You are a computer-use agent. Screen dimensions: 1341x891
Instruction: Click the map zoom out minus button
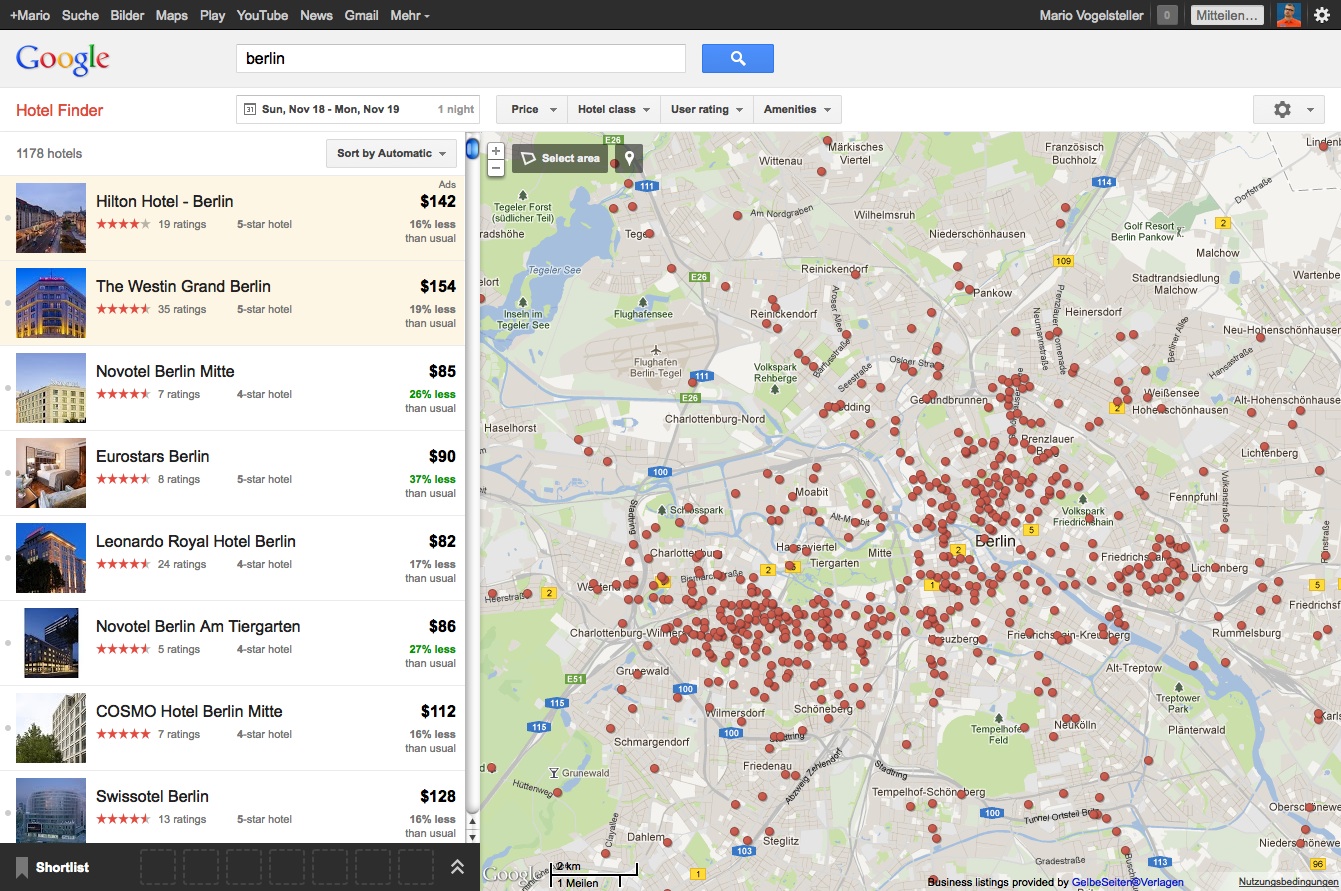(496, 168)
